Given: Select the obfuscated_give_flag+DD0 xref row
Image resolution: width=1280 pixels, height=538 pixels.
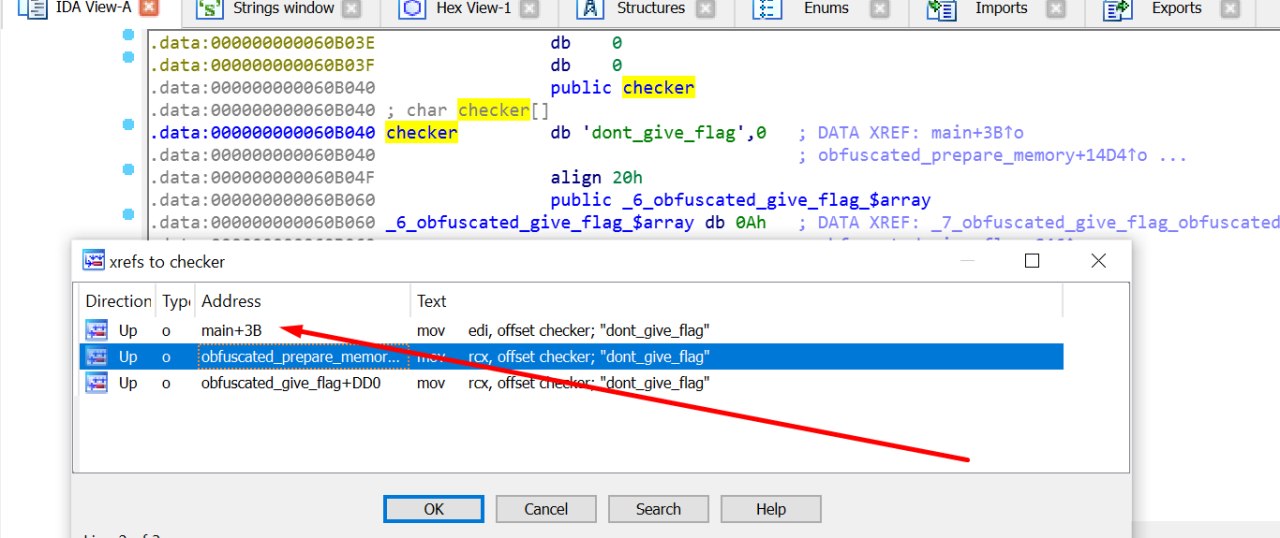Looking at the screenshot, I should (571, 382).
